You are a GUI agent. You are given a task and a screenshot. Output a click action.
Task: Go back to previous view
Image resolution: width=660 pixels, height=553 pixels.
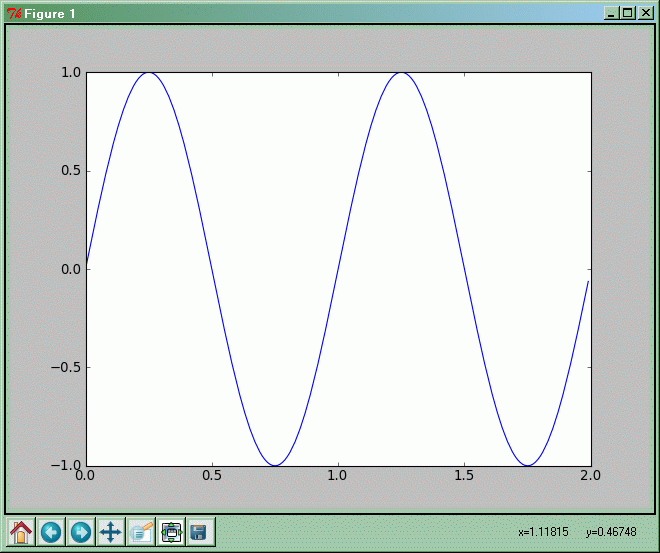click(x=51, y=532)
